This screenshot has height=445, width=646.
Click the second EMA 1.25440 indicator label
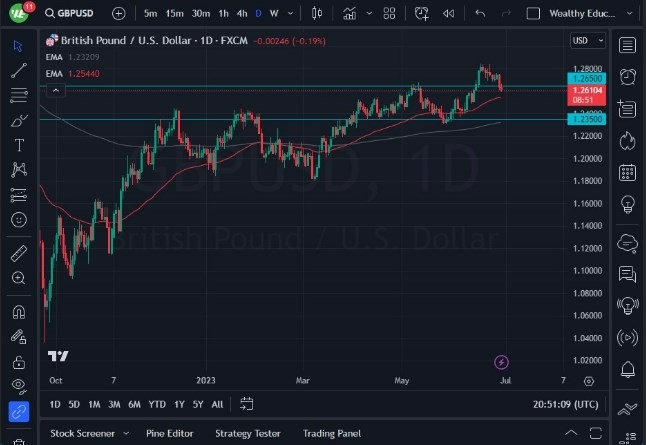[73, 74]
